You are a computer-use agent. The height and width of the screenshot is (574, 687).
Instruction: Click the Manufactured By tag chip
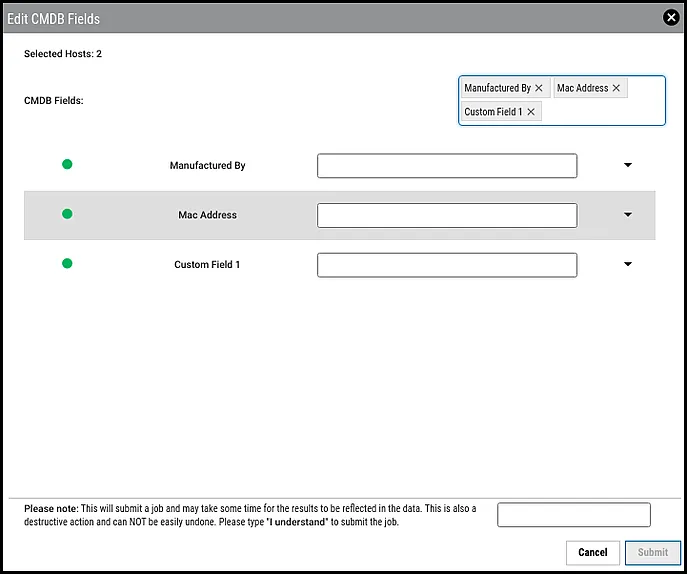click(505, 88)
